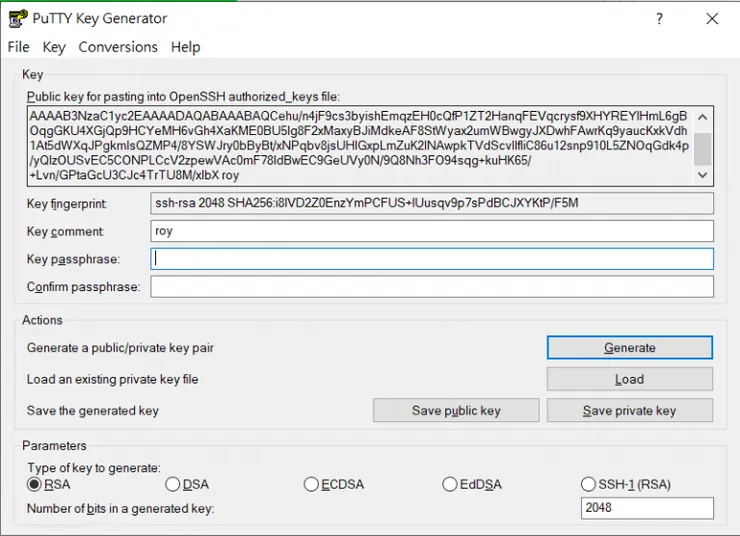Choose the EdDSA key type

click(449, 484)
